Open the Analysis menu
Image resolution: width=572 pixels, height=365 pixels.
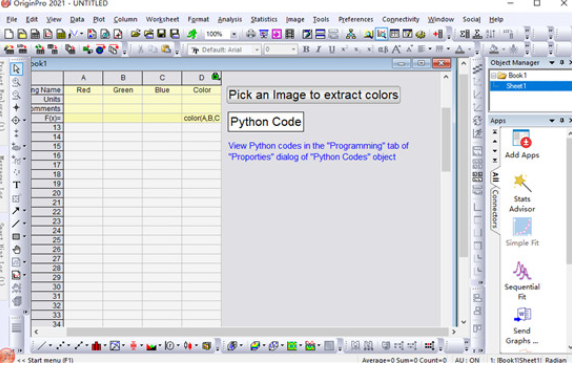(x=230, y=19)
